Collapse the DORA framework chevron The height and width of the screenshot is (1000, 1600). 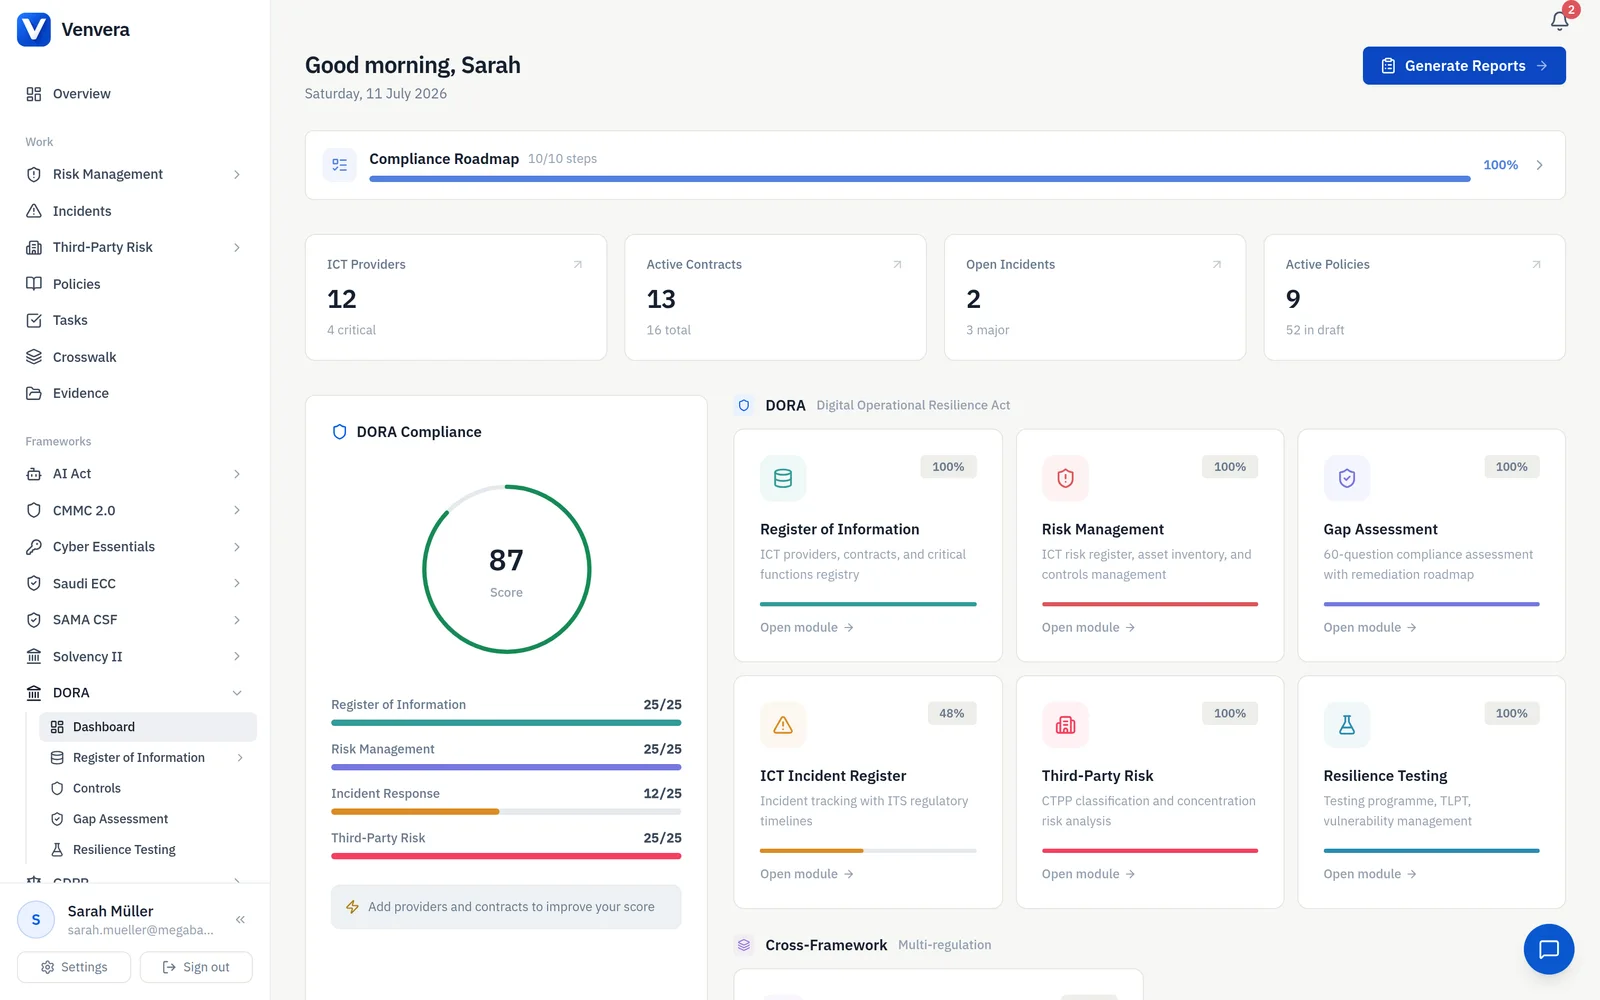(x=237, y=693)
